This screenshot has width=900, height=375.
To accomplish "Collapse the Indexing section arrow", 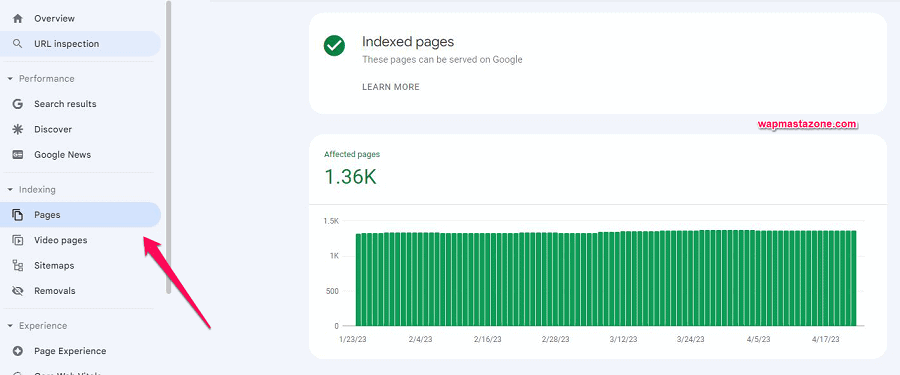I will (10, 190).
